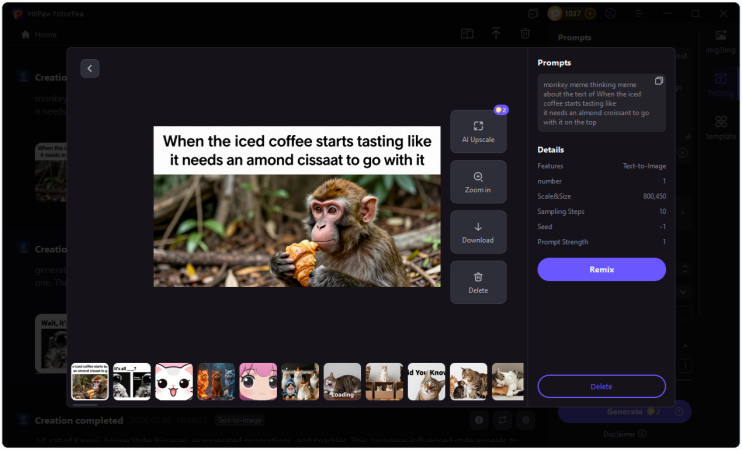Select the gnome with cats thumbnail
The height and width of the screenshot is (450, 742).
click(300, 381)
